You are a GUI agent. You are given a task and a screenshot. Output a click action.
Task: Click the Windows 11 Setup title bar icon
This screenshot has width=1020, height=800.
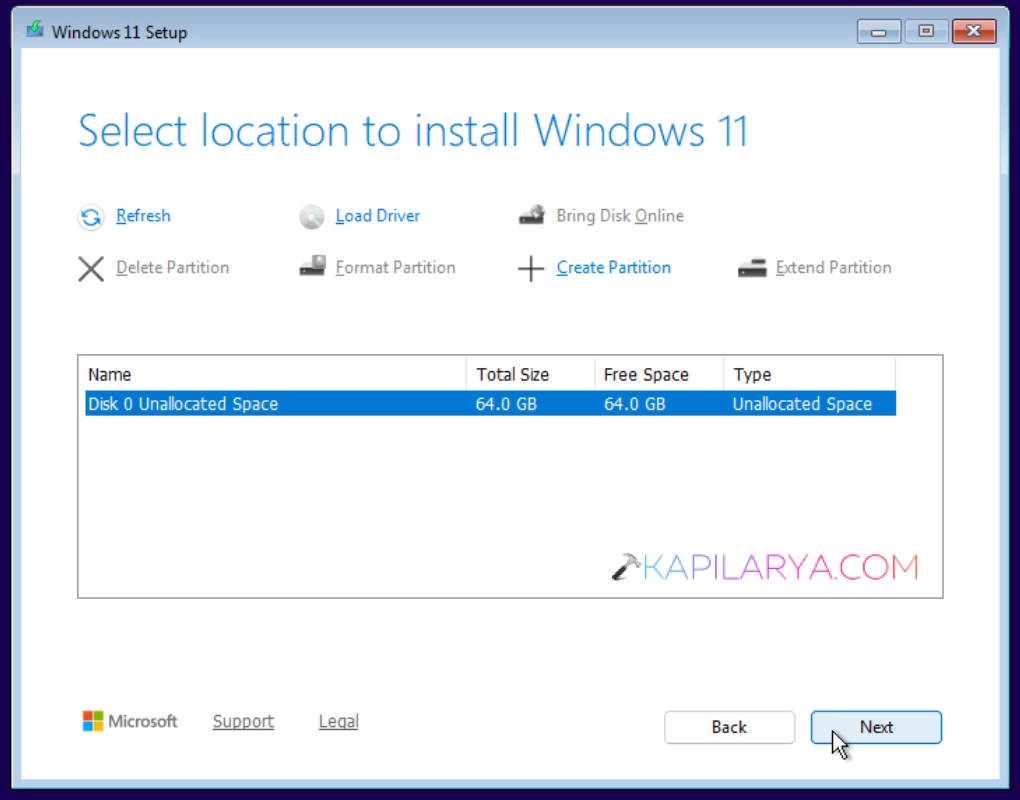coord(35,30)
